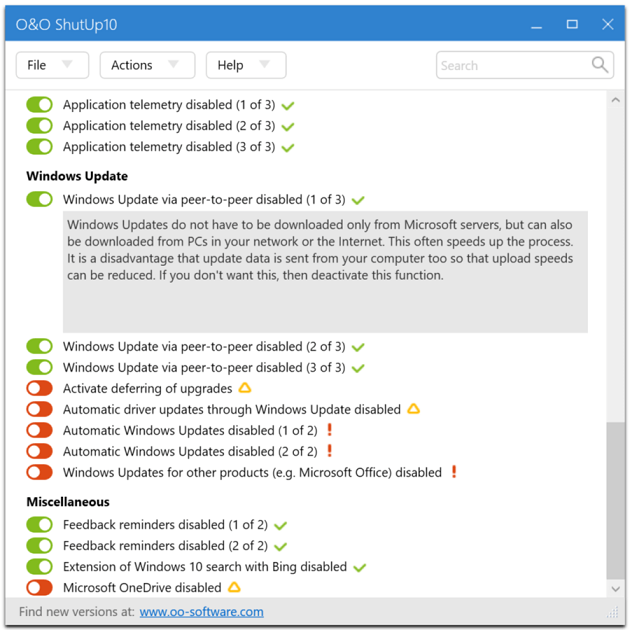Click yellow triangle beside Automatic driver updates disabled
Viewport: 630px width, 630px height.
(413, 409)
